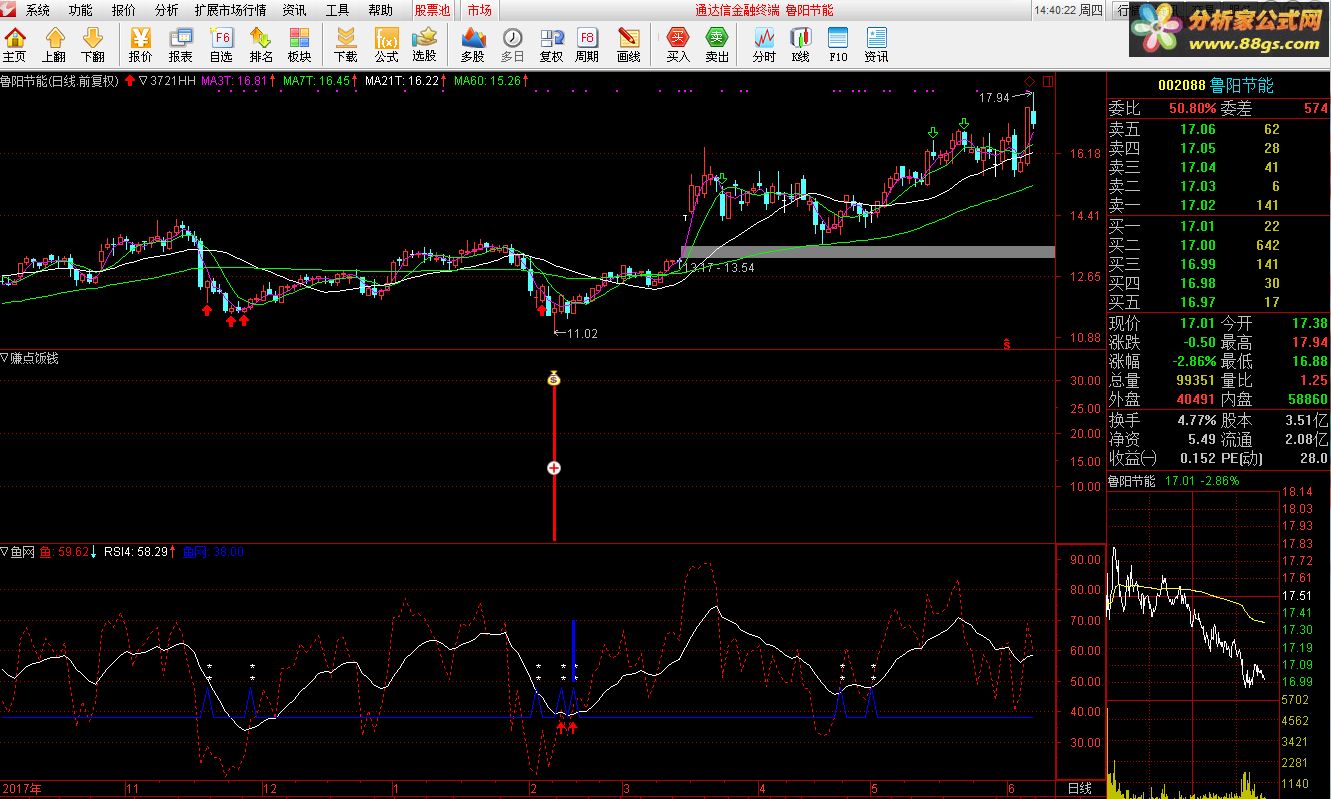
Task: Click the RSI4: 58.29 indicator label
Action: pyautogui.click(x=138, y=552)
